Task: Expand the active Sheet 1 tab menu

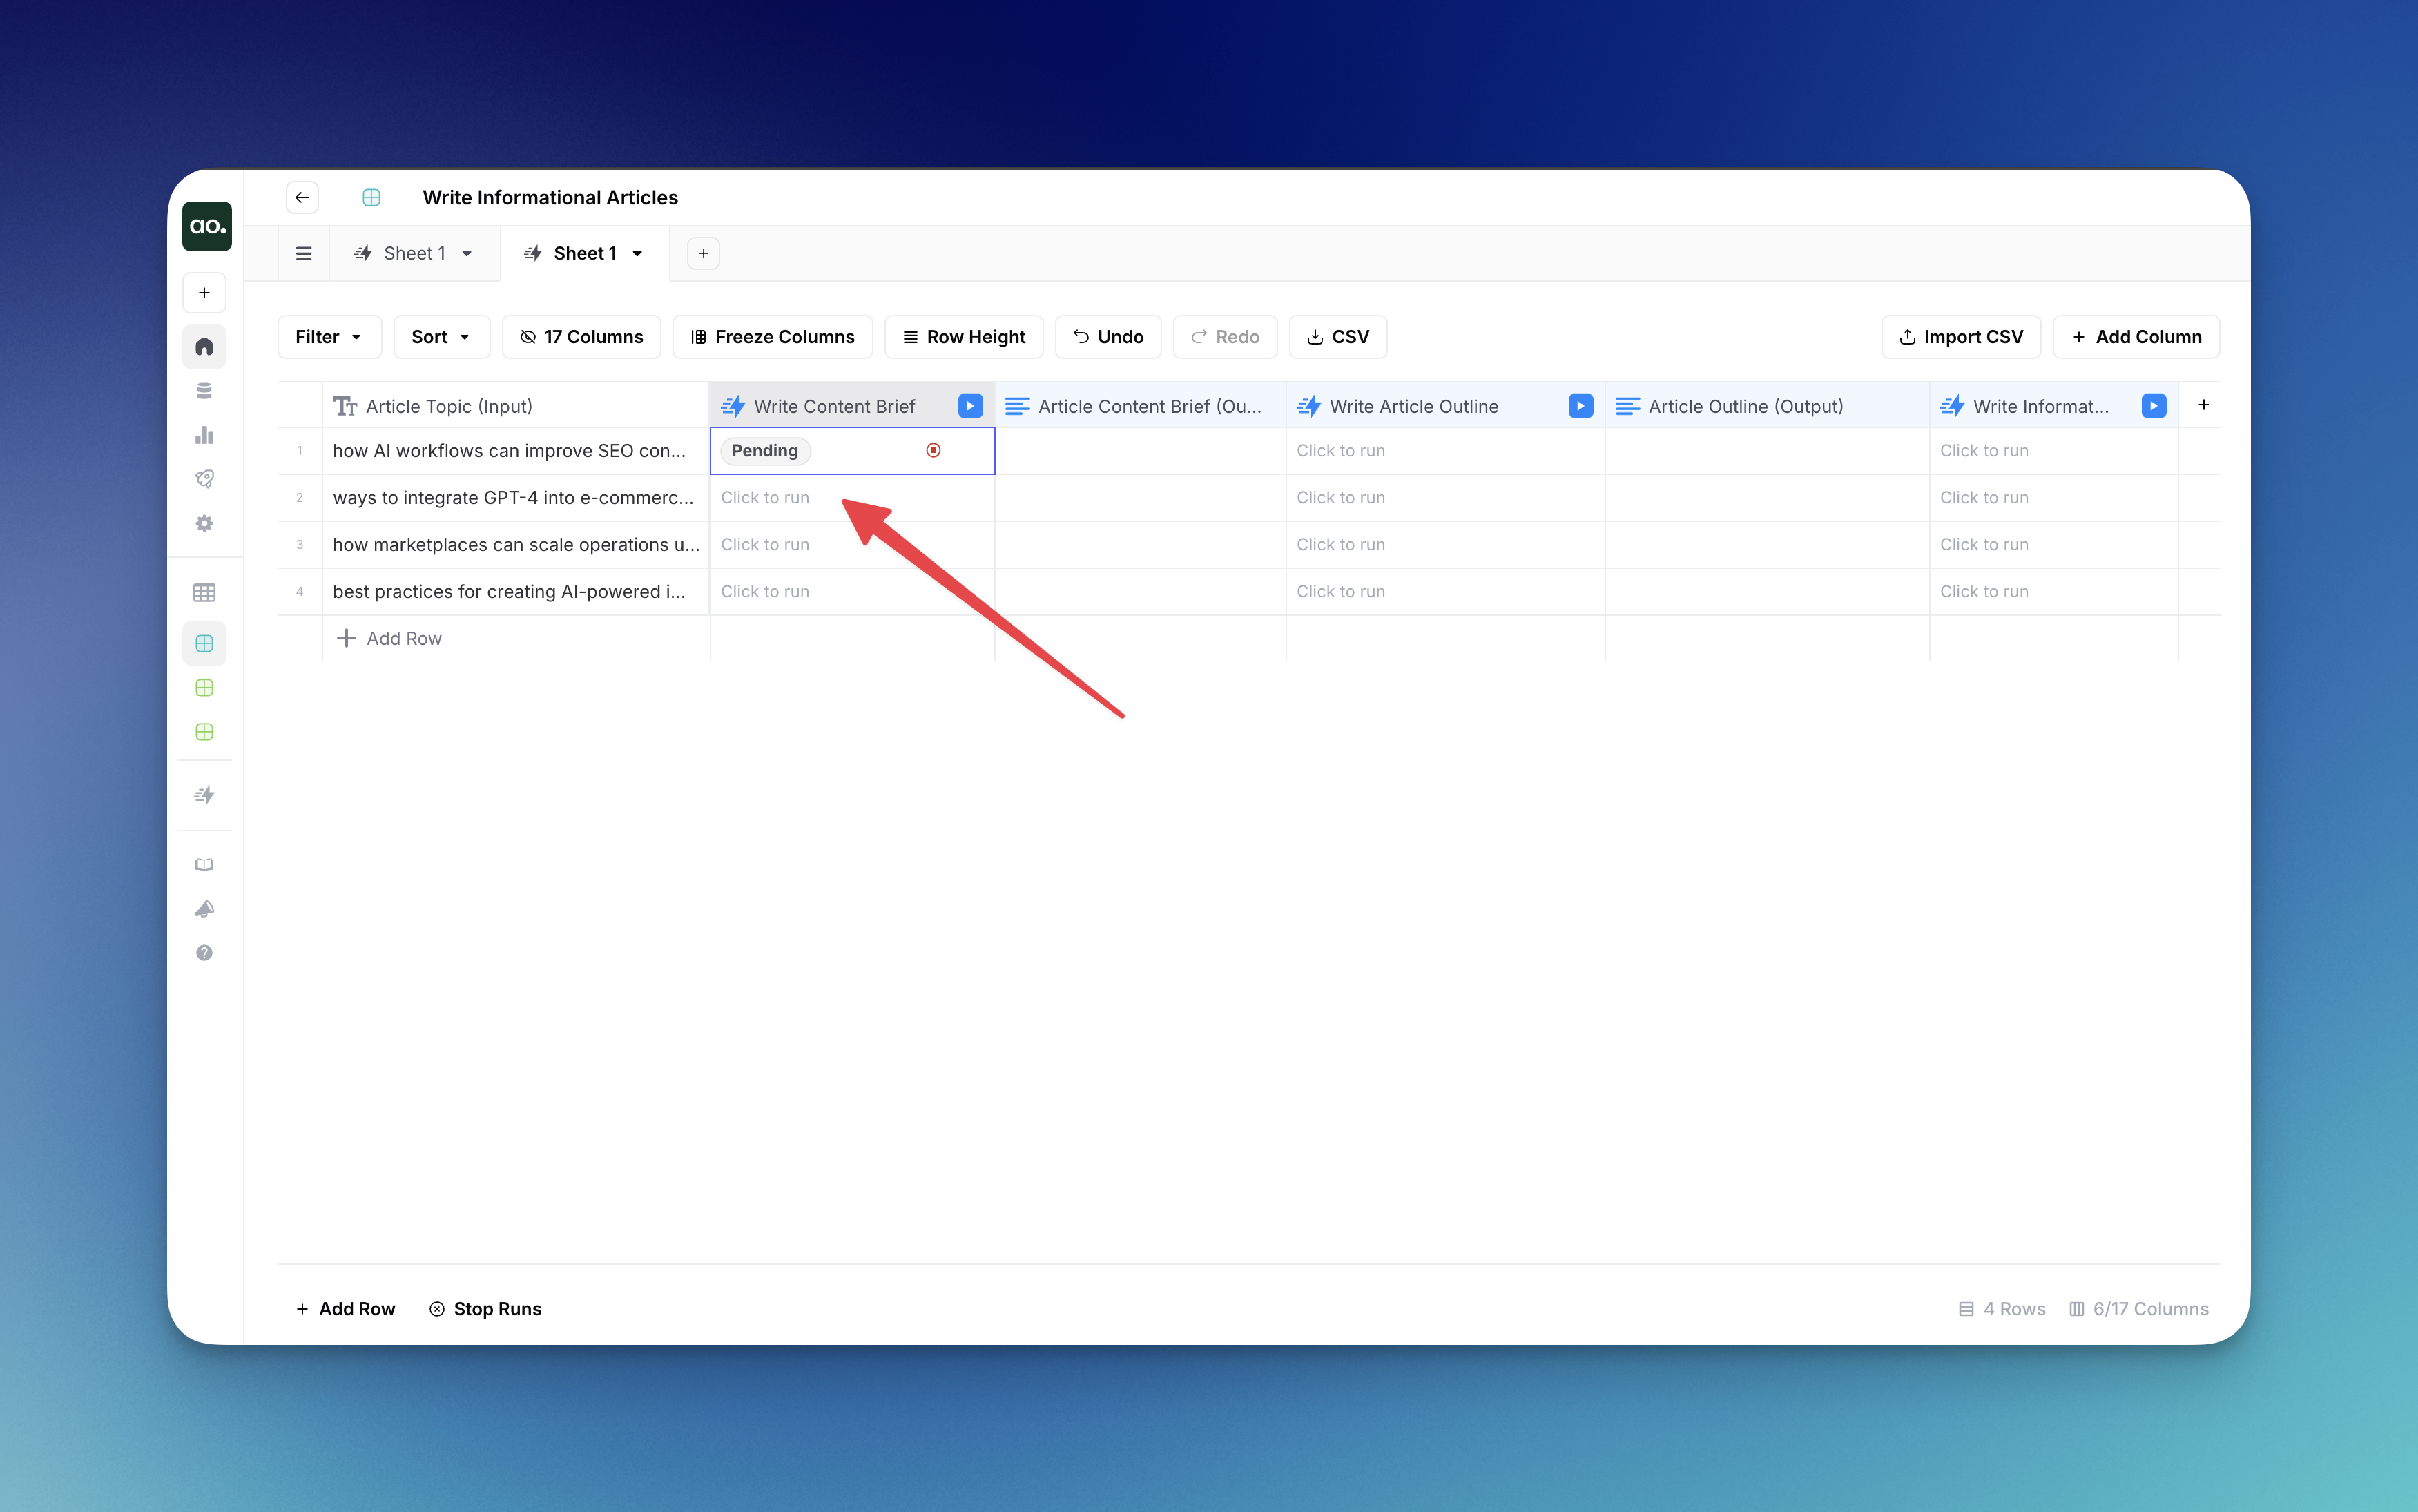Action: tap(637, 254)
